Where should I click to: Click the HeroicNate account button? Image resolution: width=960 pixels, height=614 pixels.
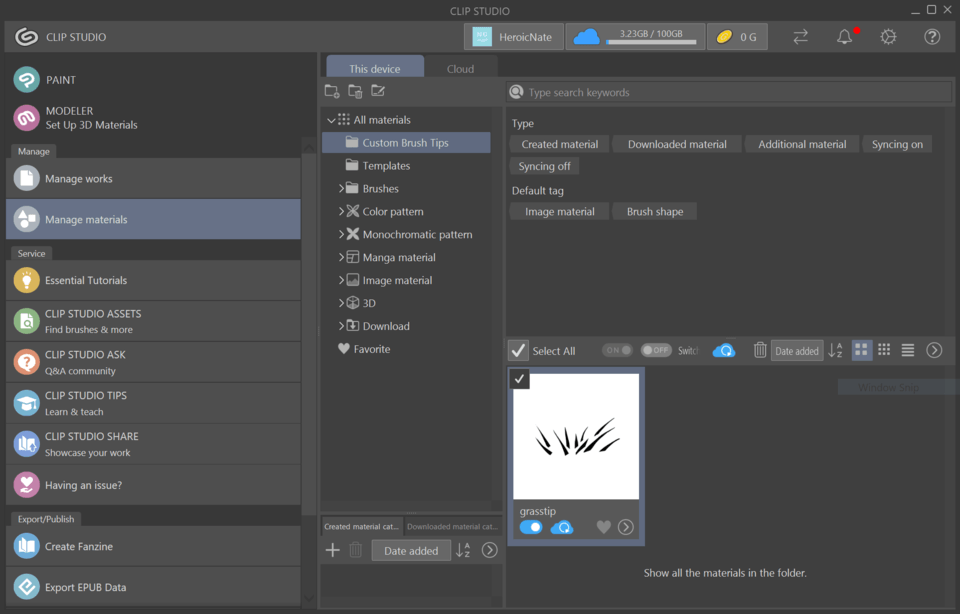click(513, 37)
